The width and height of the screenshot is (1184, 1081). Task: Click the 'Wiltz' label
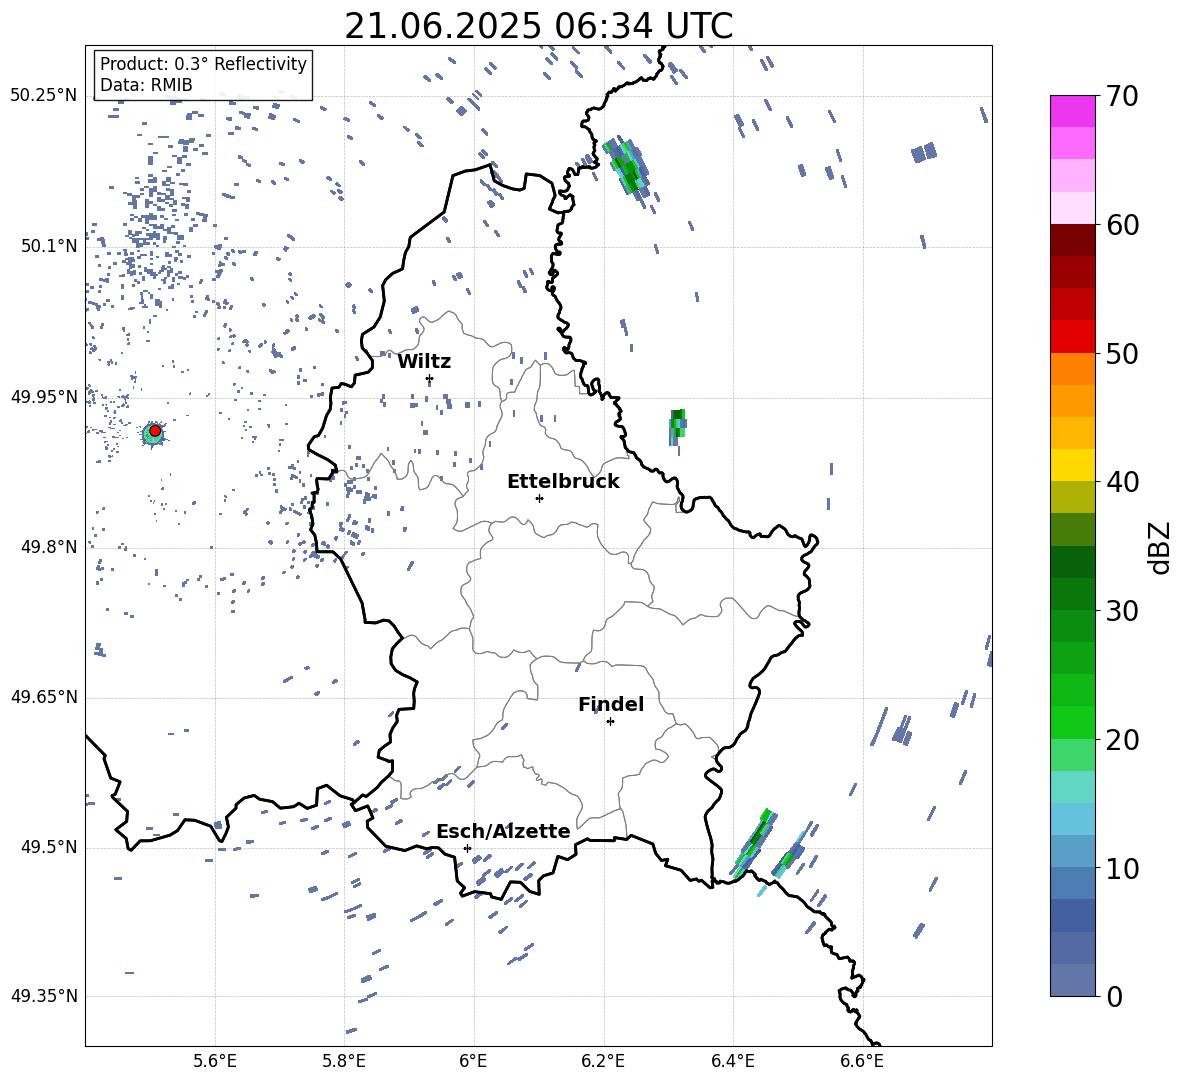pyautogui.click(x=424, y=362)
